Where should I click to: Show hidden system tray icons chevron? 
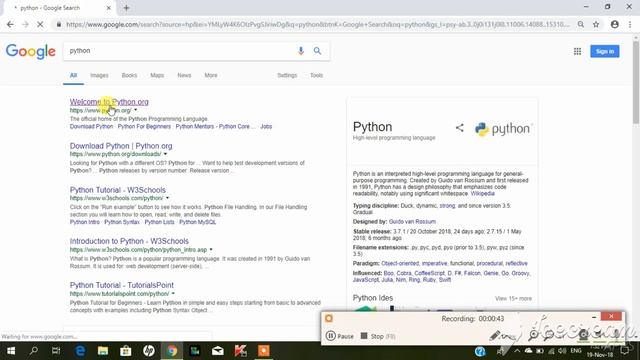click(x=517, y=351)
